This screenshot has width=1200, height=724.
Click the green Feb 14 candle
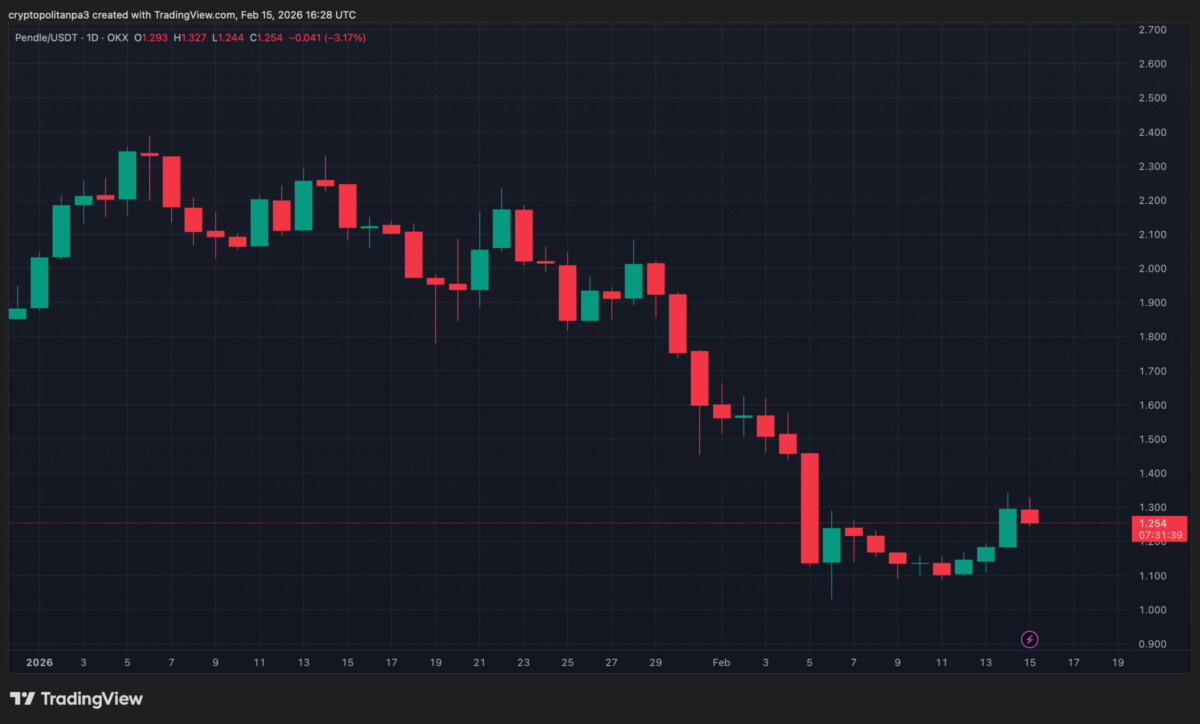(x=1007, y=528)
